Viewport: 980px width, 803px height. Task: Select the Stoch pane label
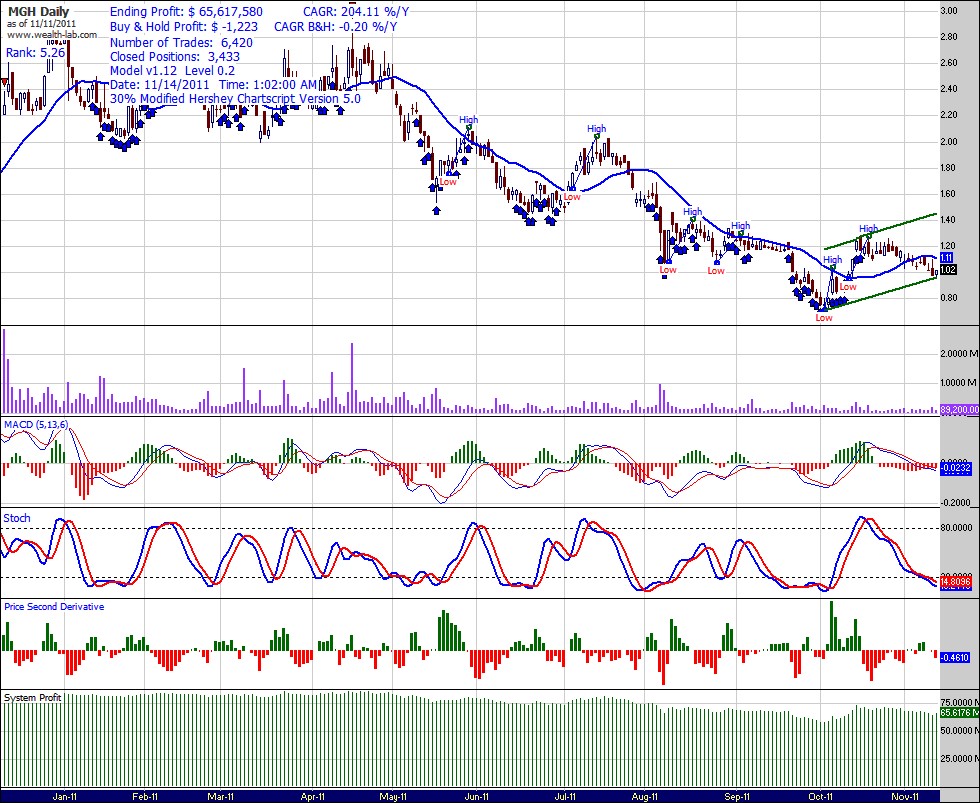pyautogui.click(x=17, y=518)
